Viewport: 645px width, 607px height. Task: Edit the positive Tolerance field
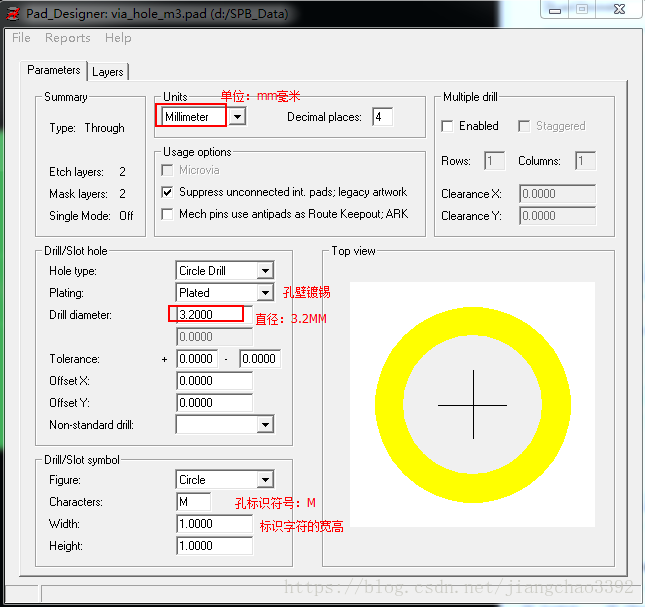click(197, 359)
